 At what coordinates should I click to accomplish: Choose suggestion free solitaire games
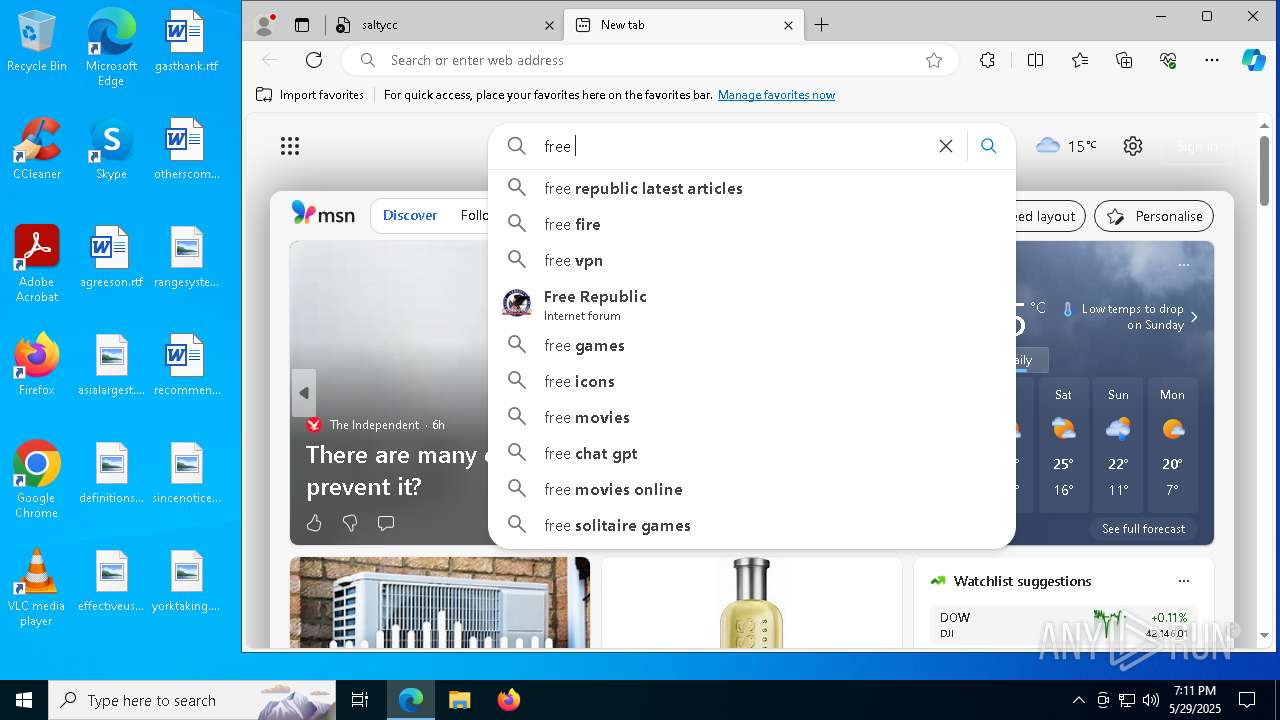(752, 525)
